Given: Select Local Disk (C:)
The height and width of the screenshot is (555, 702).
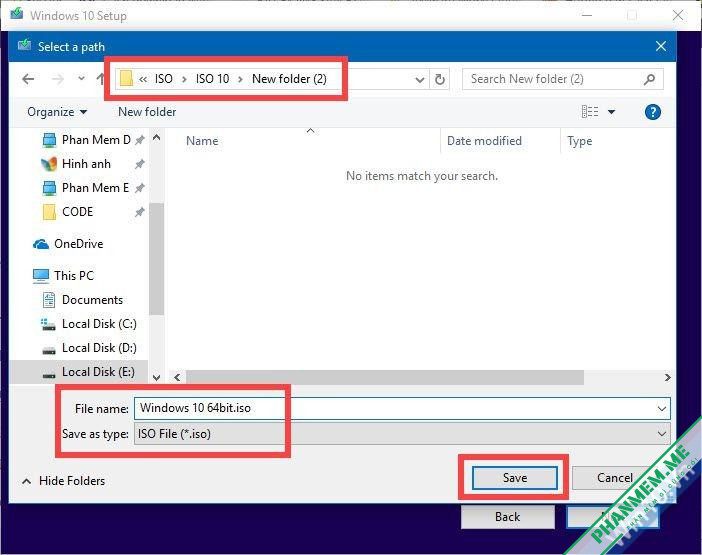Looking at the screenshot, I should click(x=89, y=324).
